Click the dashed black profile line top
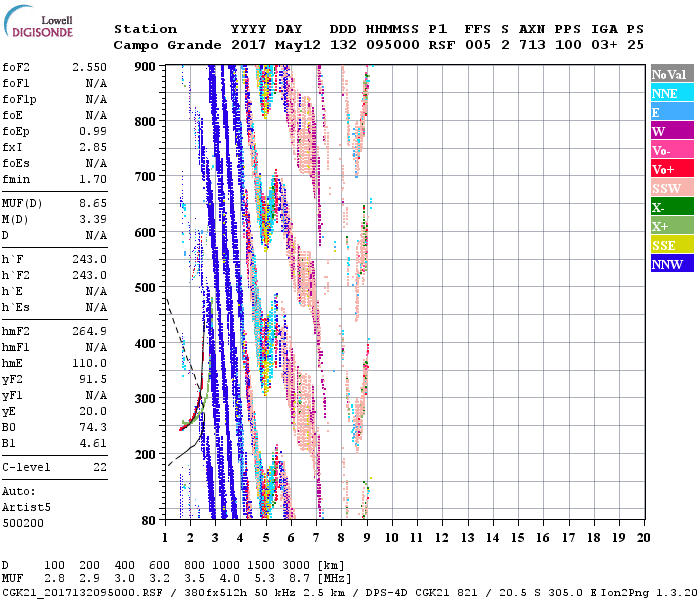The width and height of the screenshot is (700, 600). pos(168,302)
